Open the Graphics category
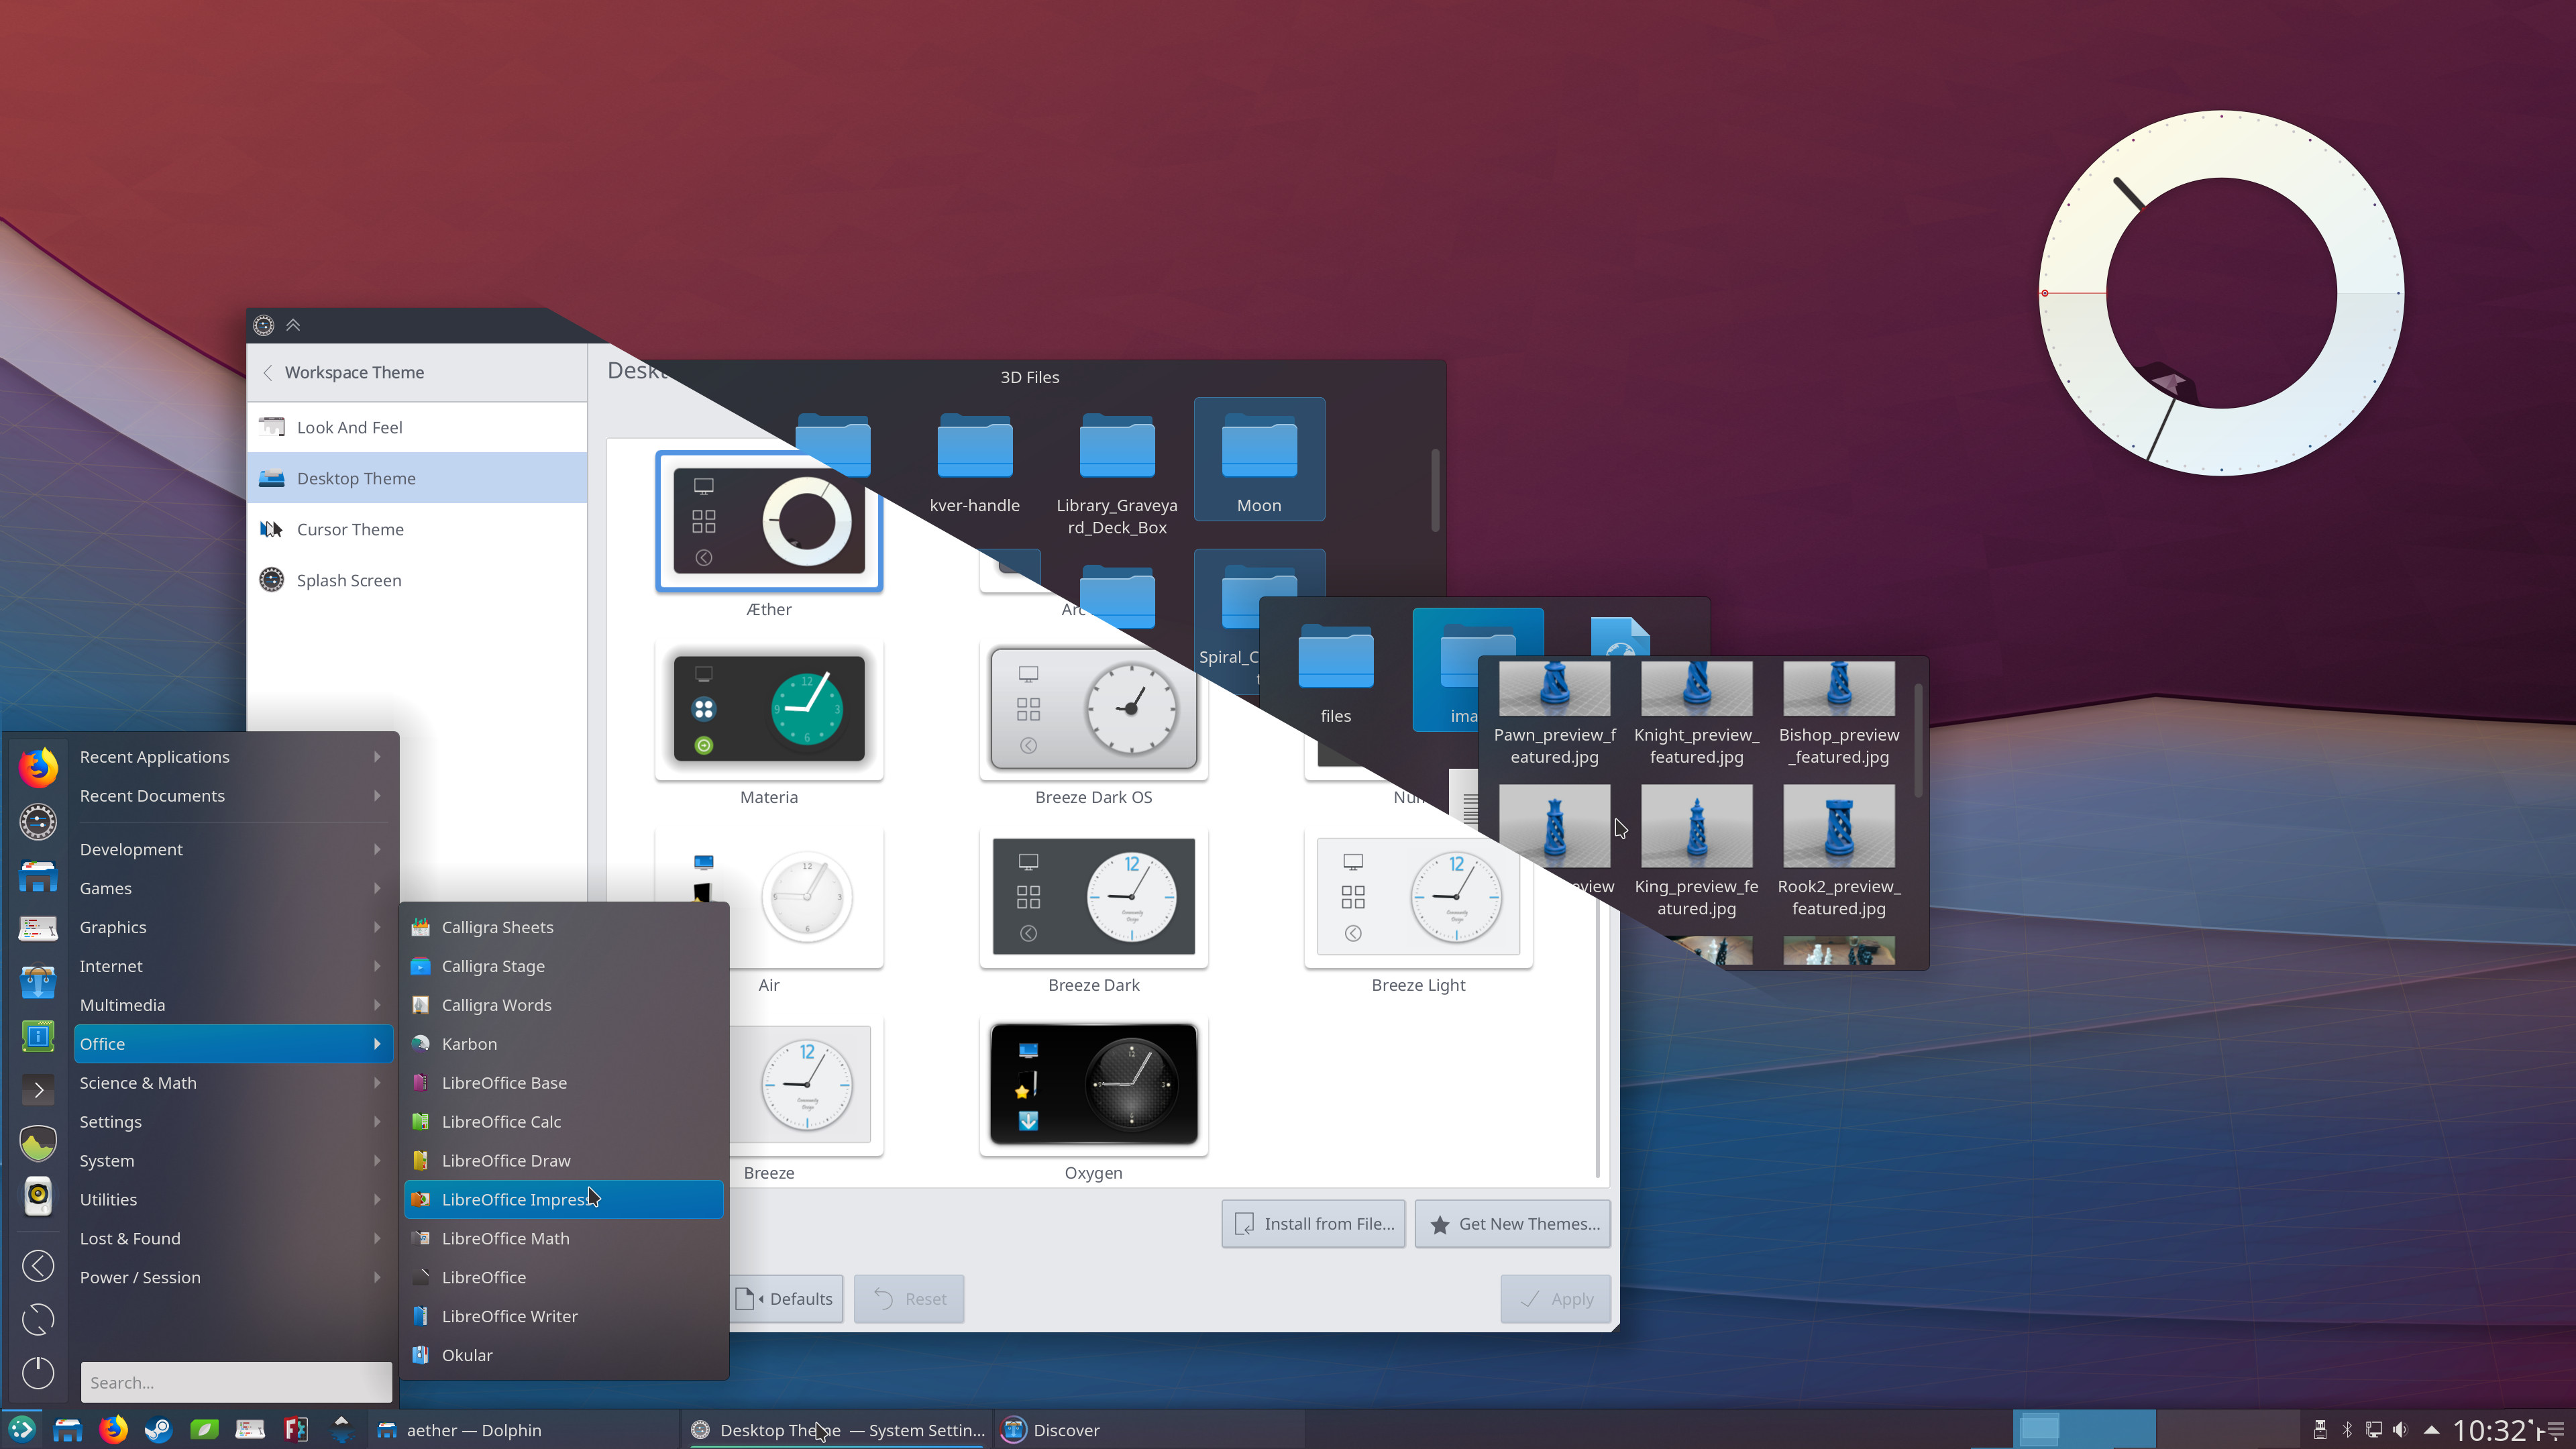This screenshot has height=1449, width=2576. pyautogui.click(x=233, y=927)
